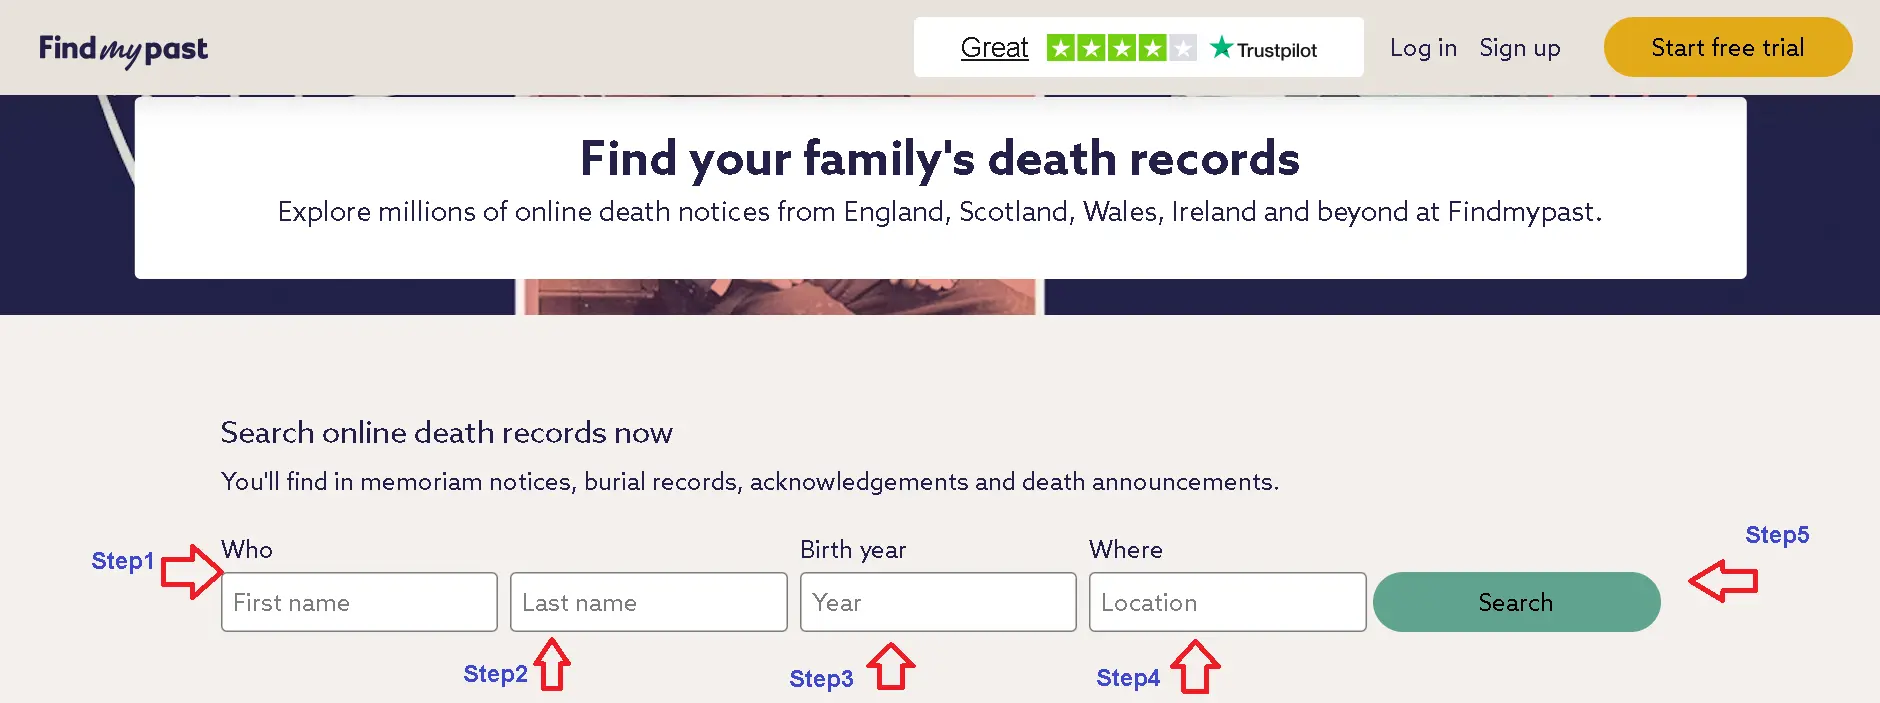This screenshot has height=703, width=1880.
Task: Click the red Step3 arrow
Action: [x=890, y=667]
